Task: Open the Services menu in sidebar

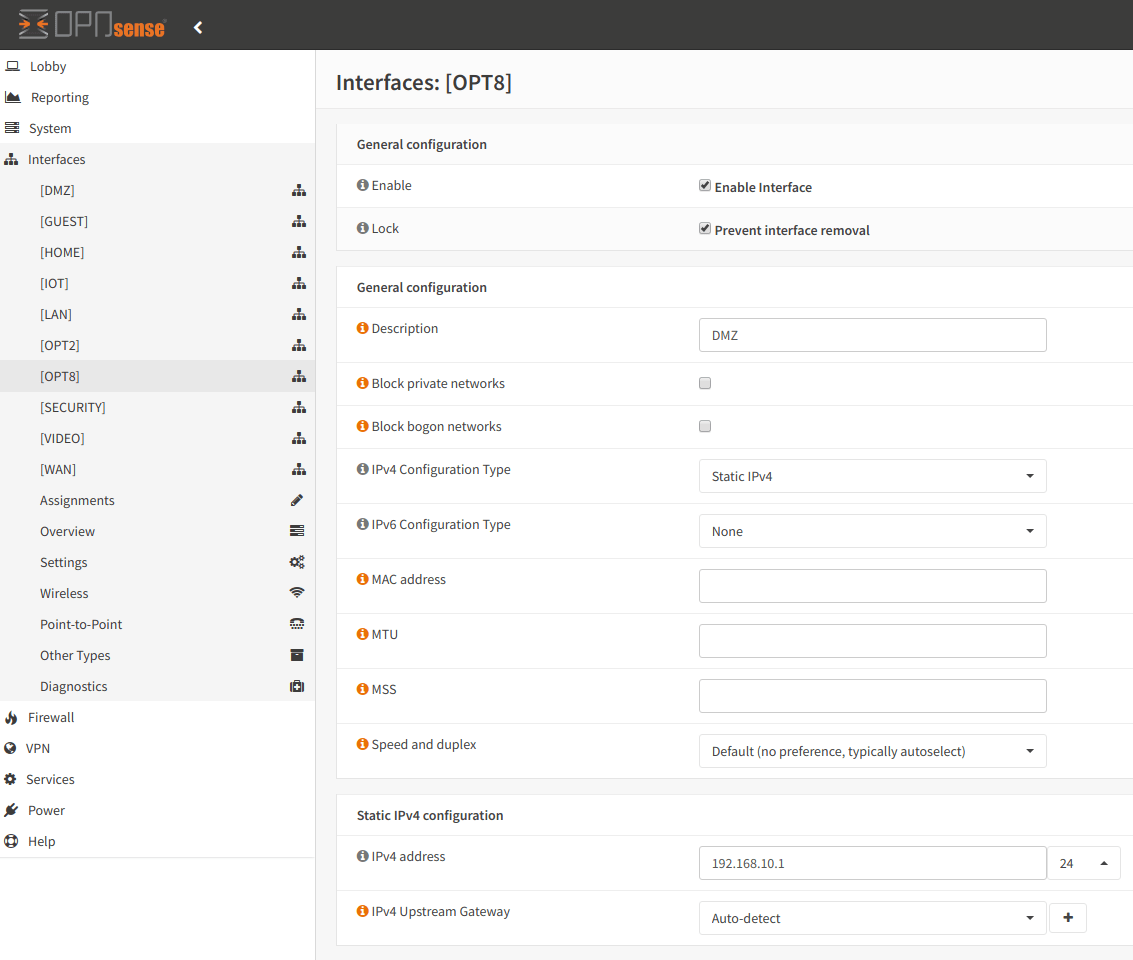Action: [50, 779]
